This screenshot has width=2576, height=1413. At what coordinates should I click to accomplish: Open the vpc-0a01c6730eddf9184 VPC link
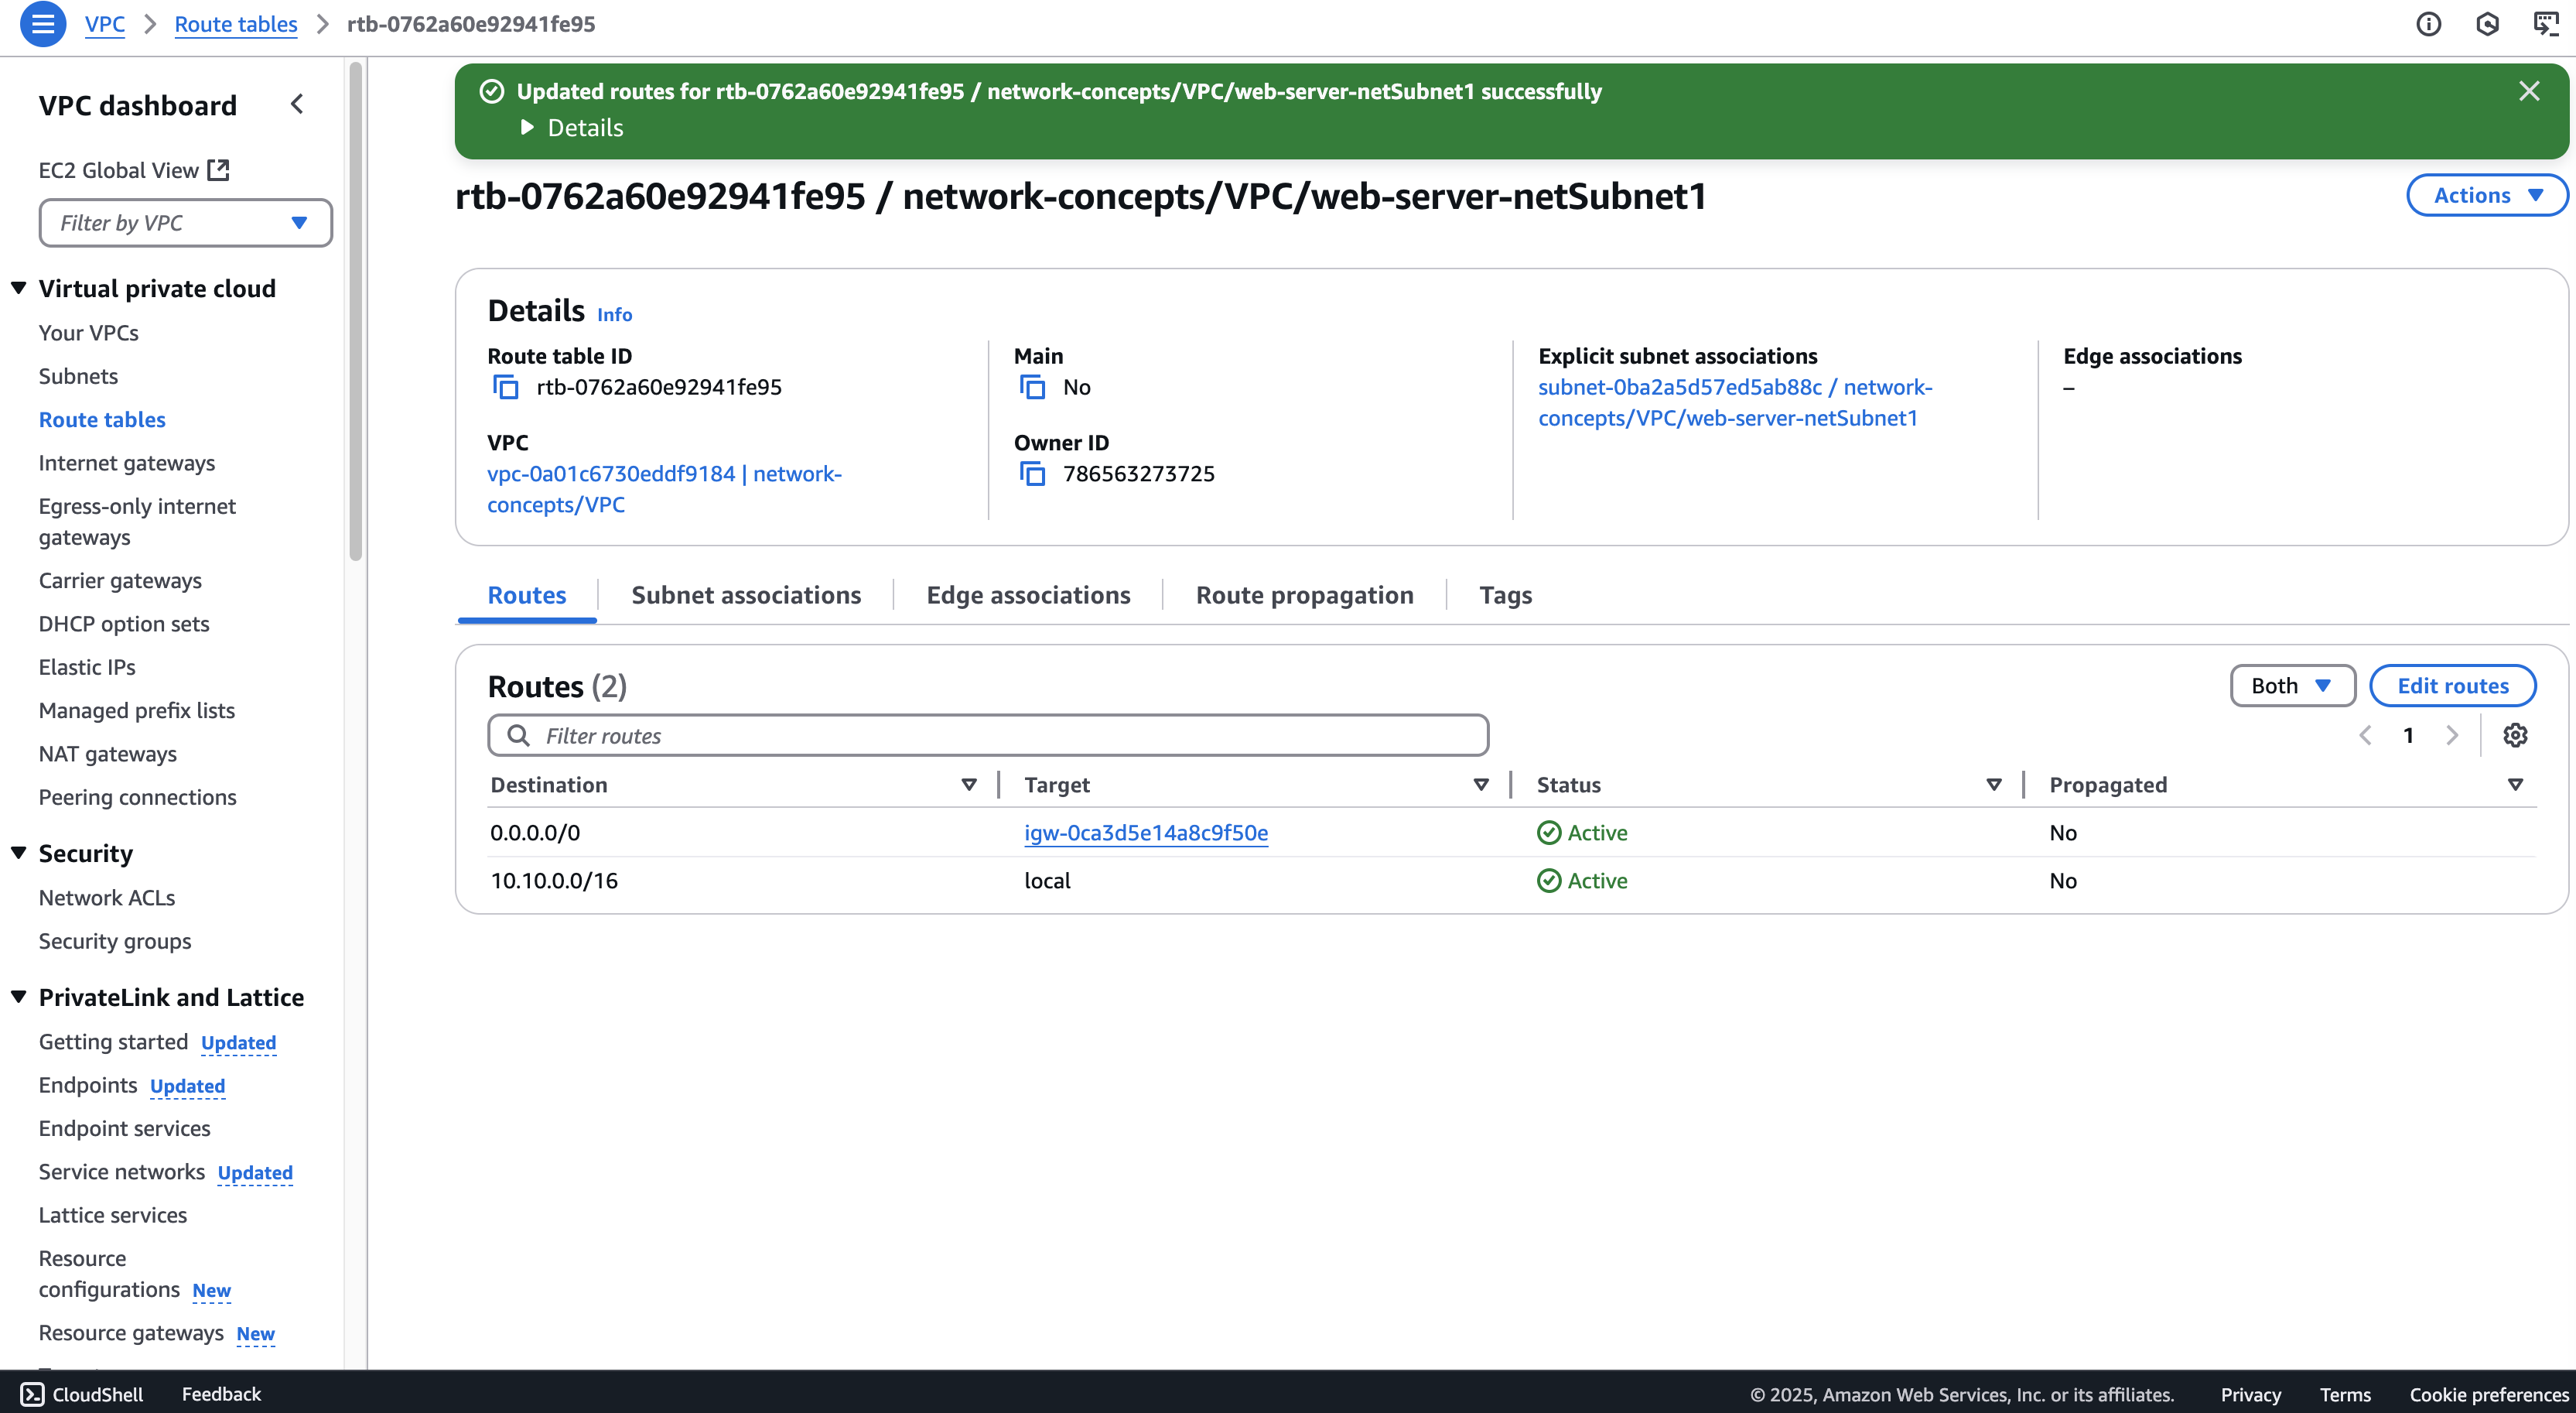[664, 489]
